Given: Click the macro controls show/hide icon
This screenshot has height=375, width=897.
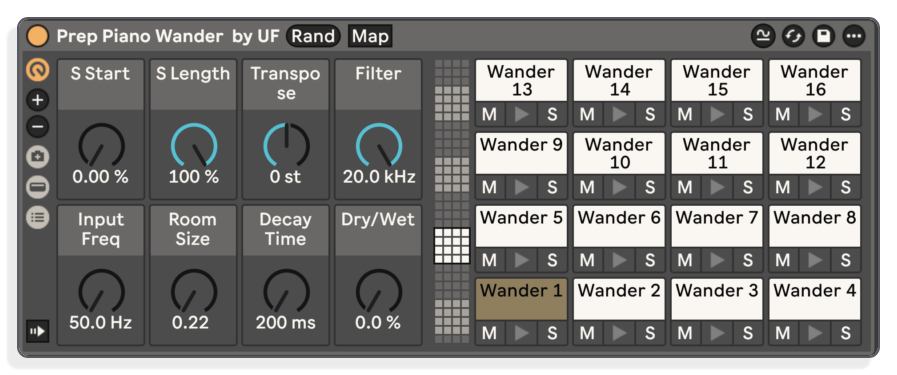Looking at the screenshot, I should tap(38, 70).
